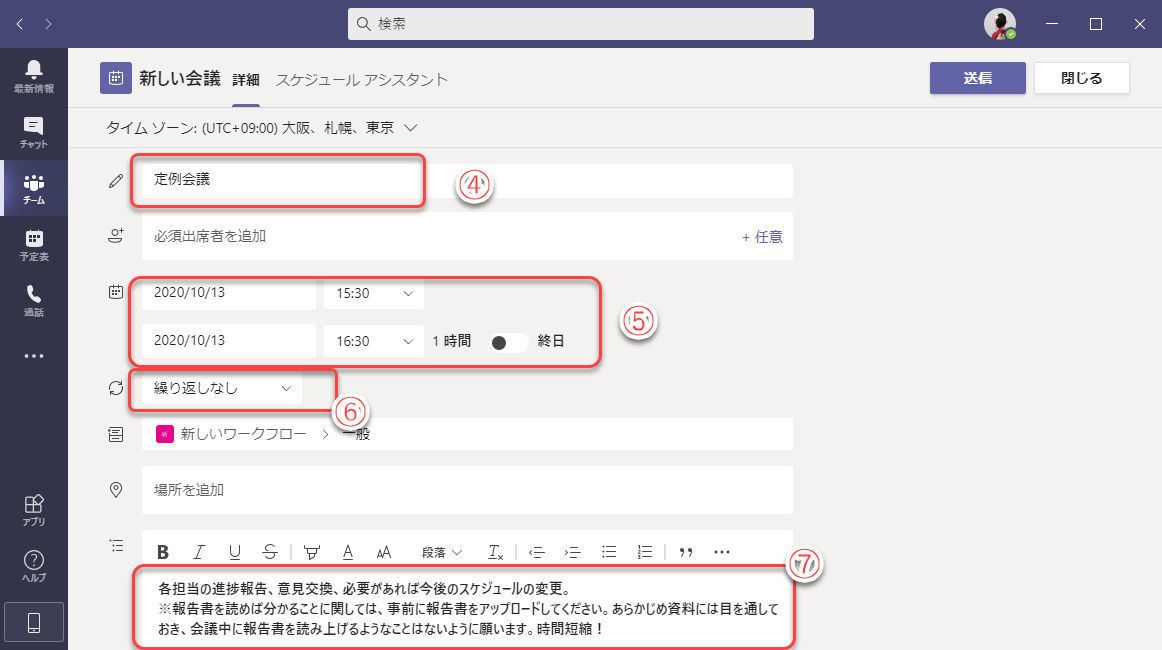Image resolution: width=1162 pixels, height=650 pixels.
Task: Switch to the 詳細 tab
Action: point(245,79)
